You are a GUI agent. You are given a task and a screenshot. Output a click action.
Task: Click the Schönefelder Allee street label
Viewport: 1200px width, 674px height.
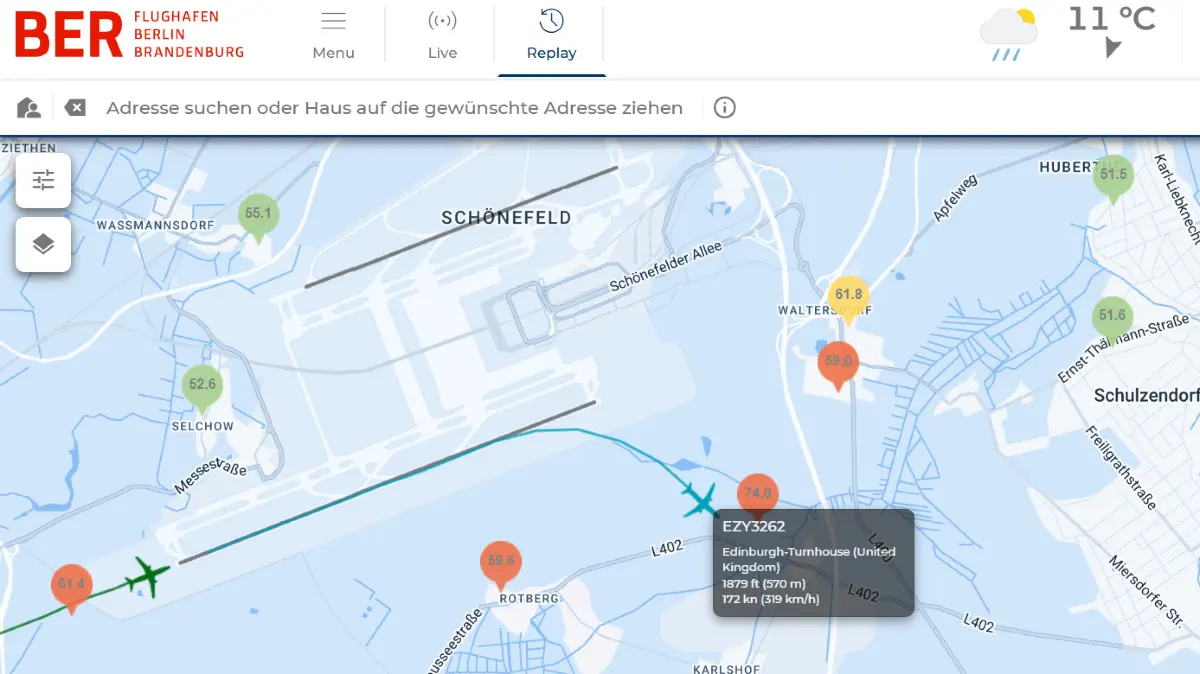665,267
